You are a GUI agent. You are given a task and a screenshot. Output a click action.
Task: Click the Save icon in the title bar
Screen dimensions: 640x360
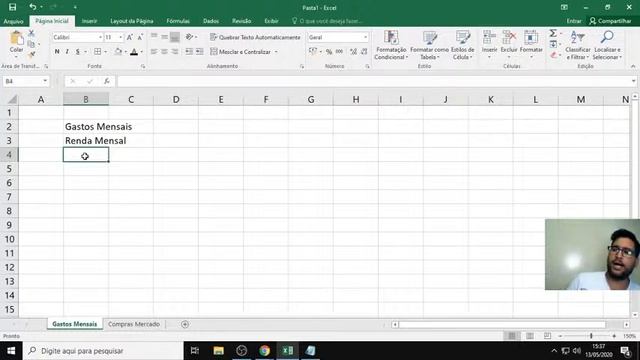pos(13,7)
